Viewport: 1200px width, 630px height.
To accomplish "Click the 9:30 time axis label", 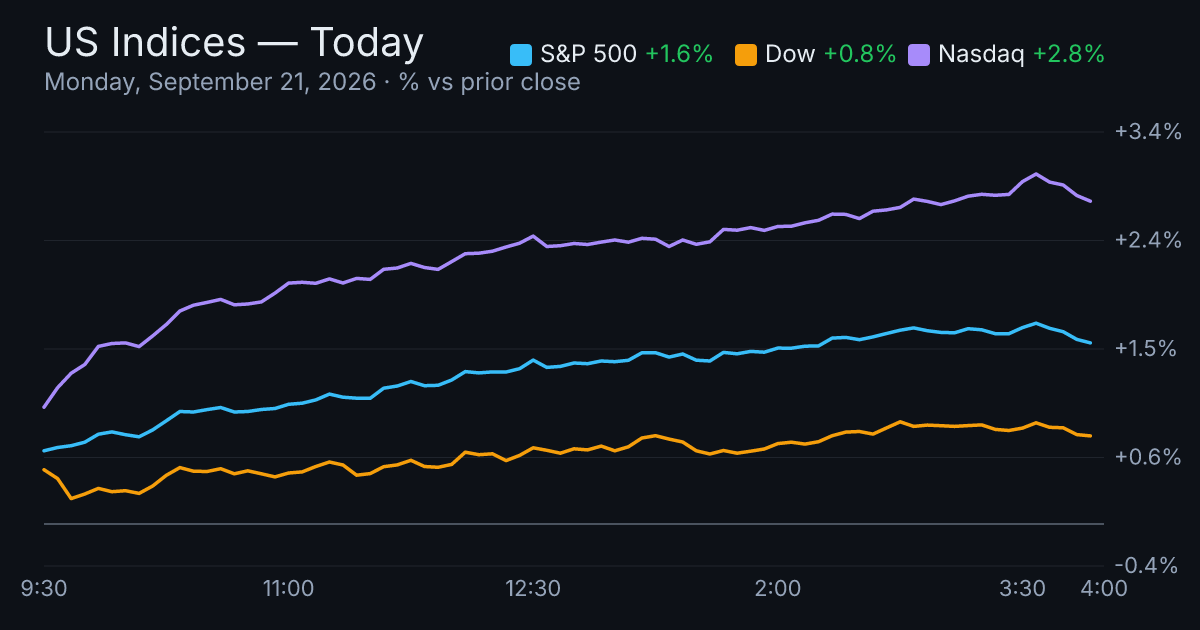I will click(x=43, y=588).
